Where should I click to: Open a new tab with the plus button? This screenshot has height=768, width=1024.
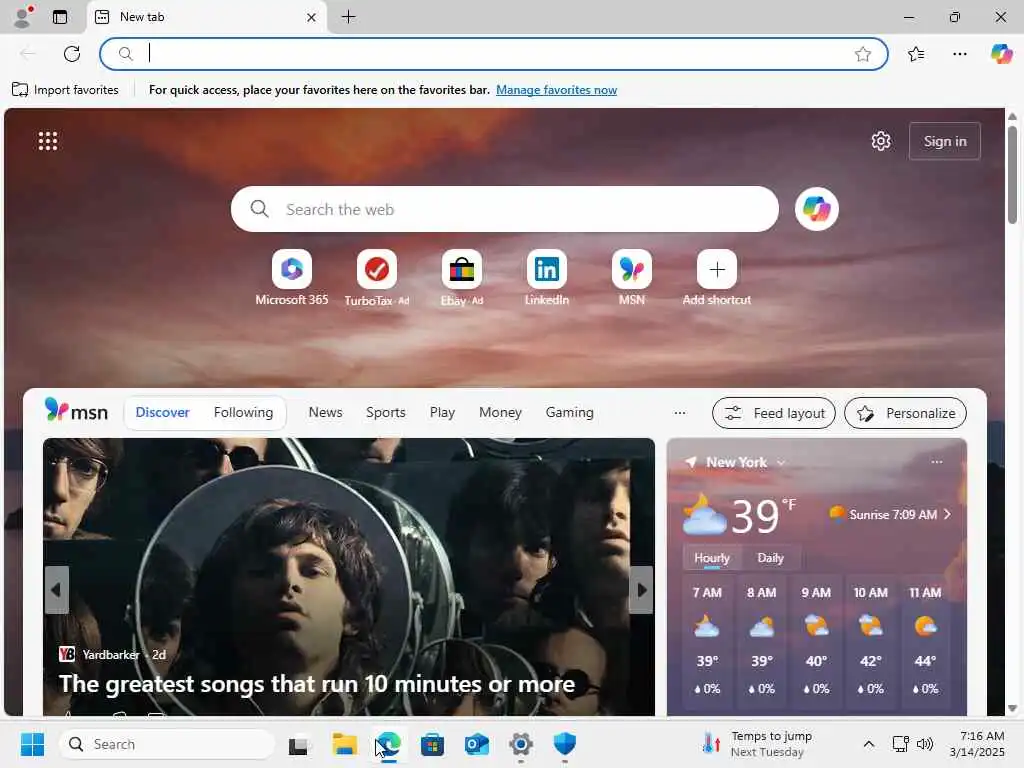pyautogui.click(x=349, y=17)
